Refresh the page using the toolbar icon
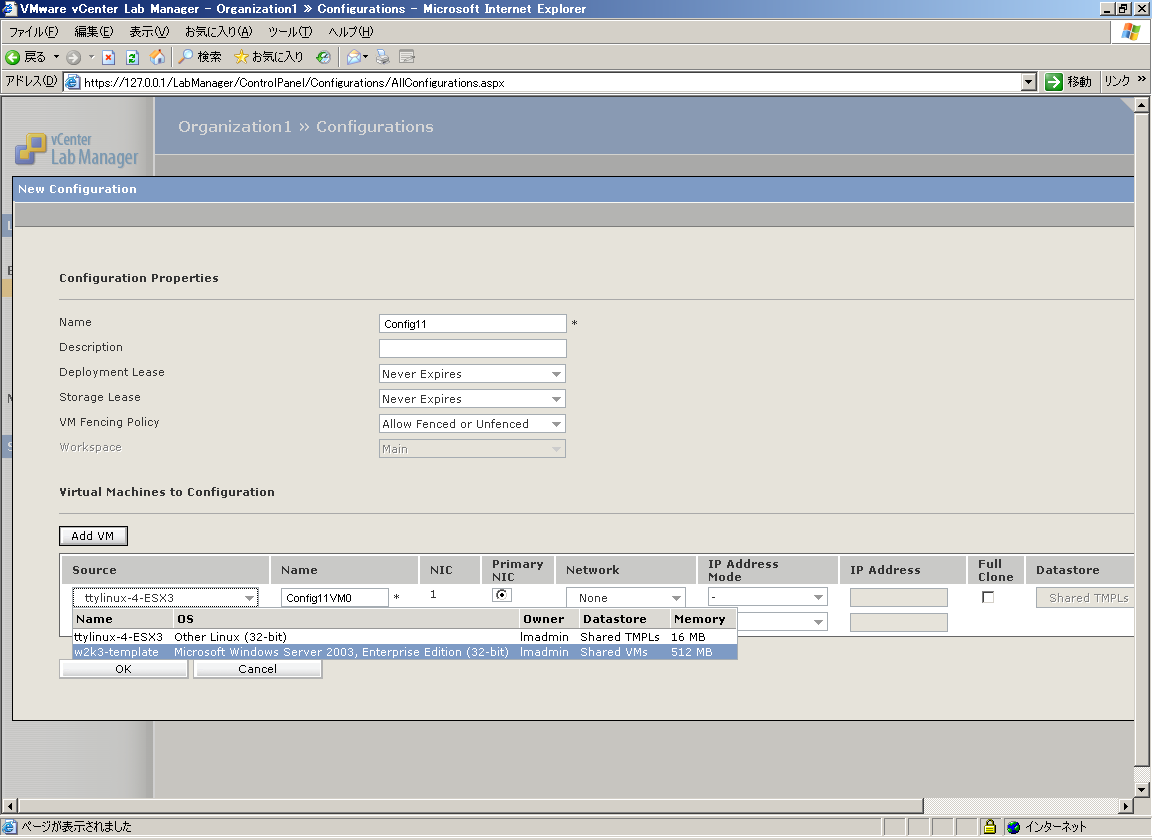 [132, 57]
